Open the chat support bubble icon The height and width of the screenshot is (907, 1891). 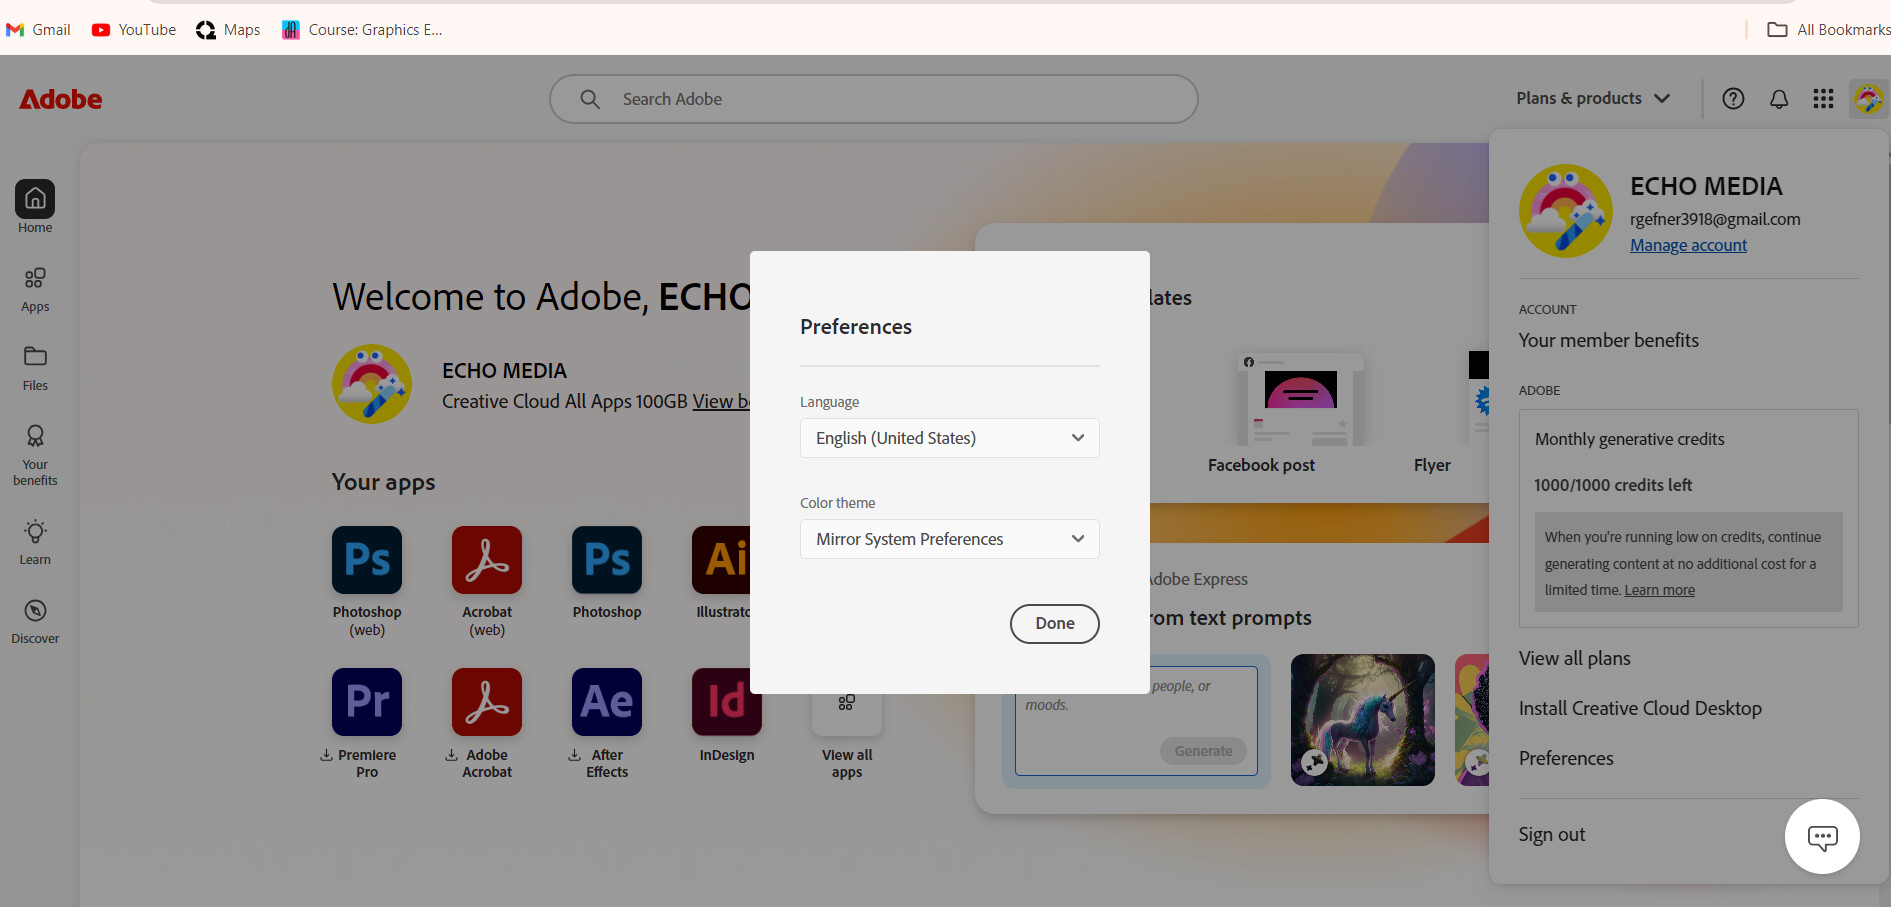(x=1822, y=837)
